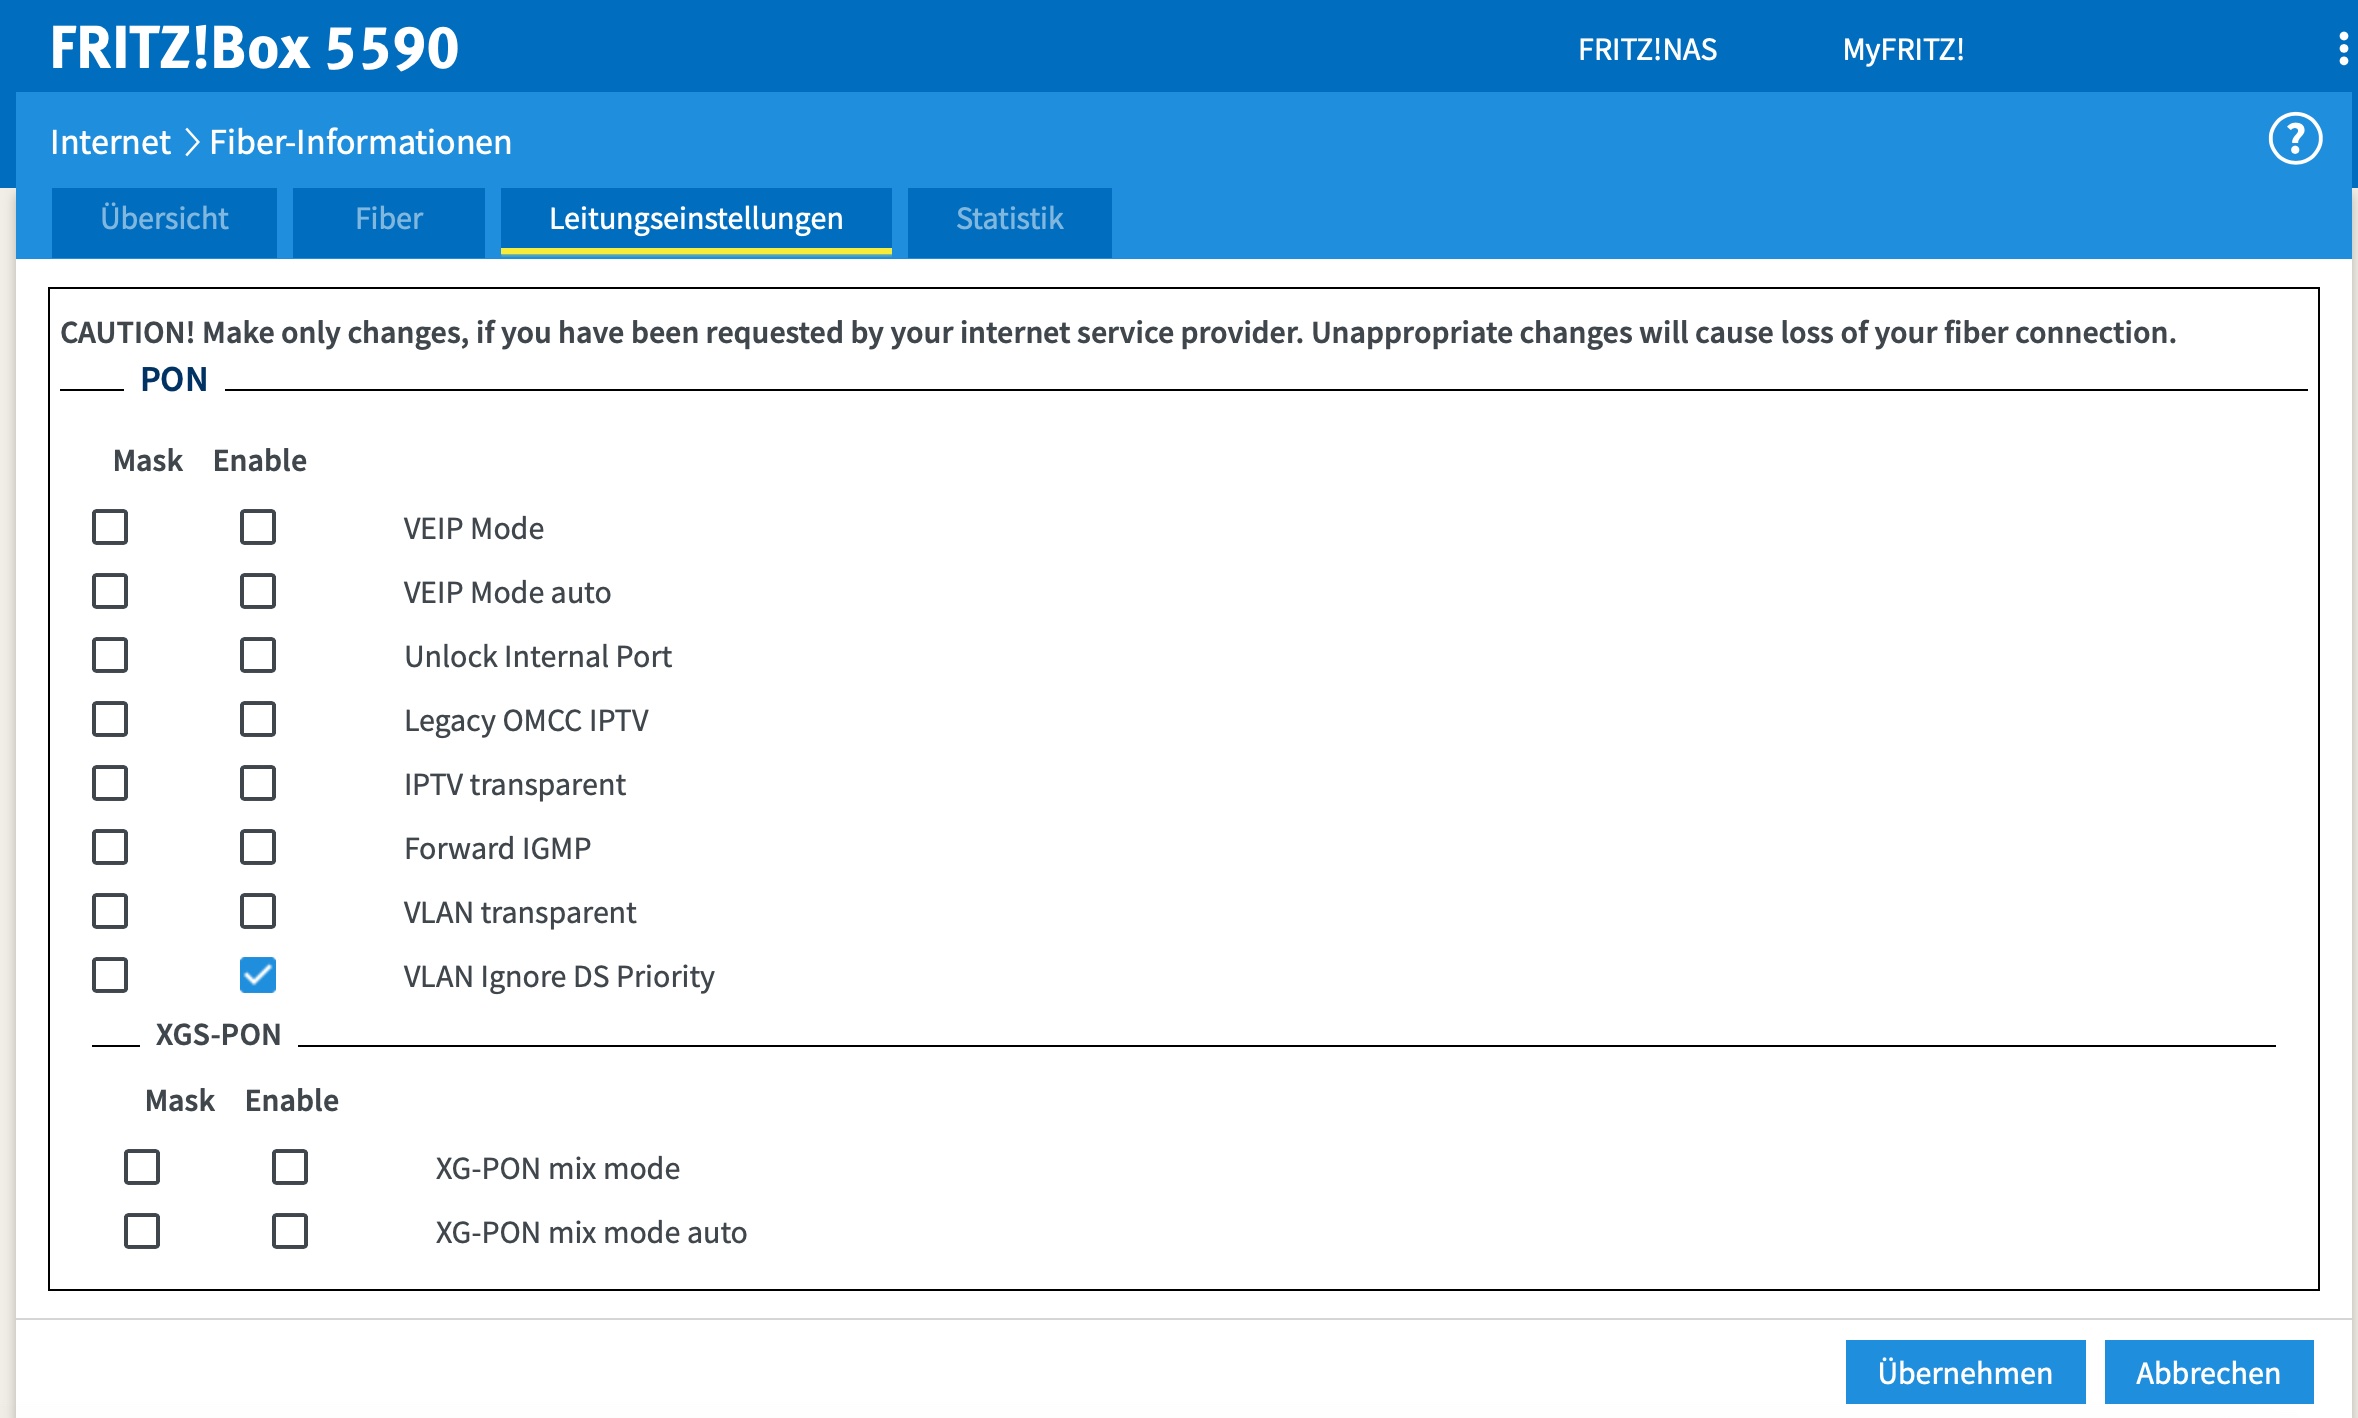This screenshot has width=2358, height=1418.
Task: Click the XGS-PON section heading
Action: point(218,1034)
